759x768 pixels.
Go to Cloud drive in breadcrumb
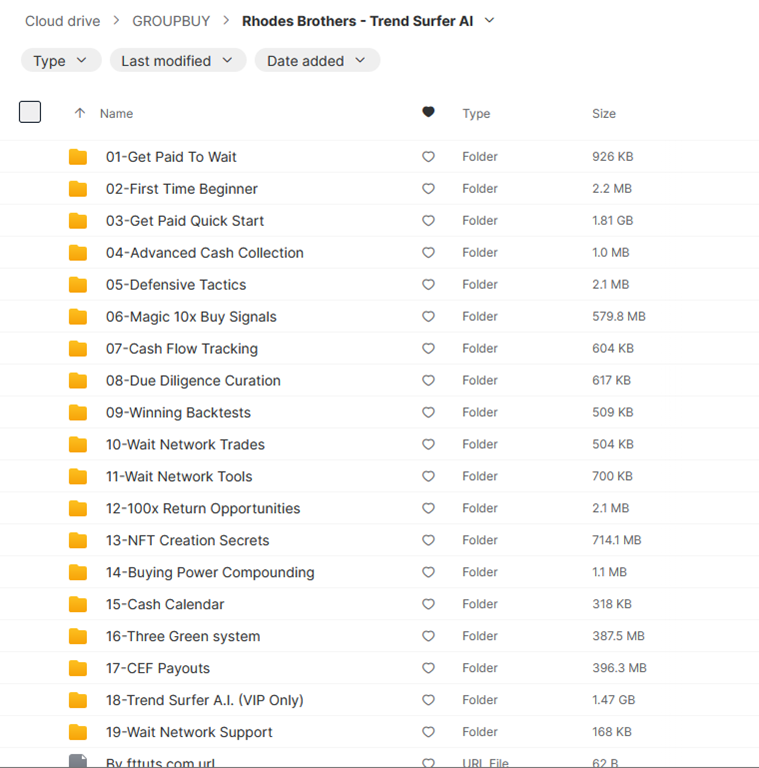[62, 21]
